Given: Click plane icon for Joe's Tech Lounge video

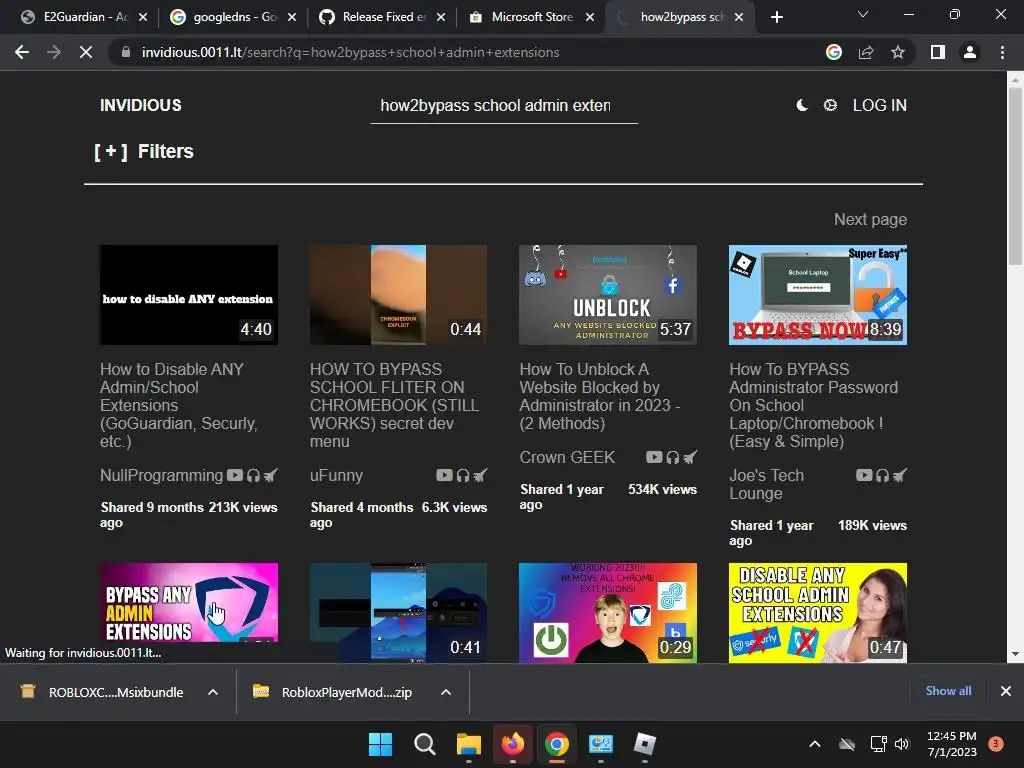Looking at the screenshot, I should point(900,475).
